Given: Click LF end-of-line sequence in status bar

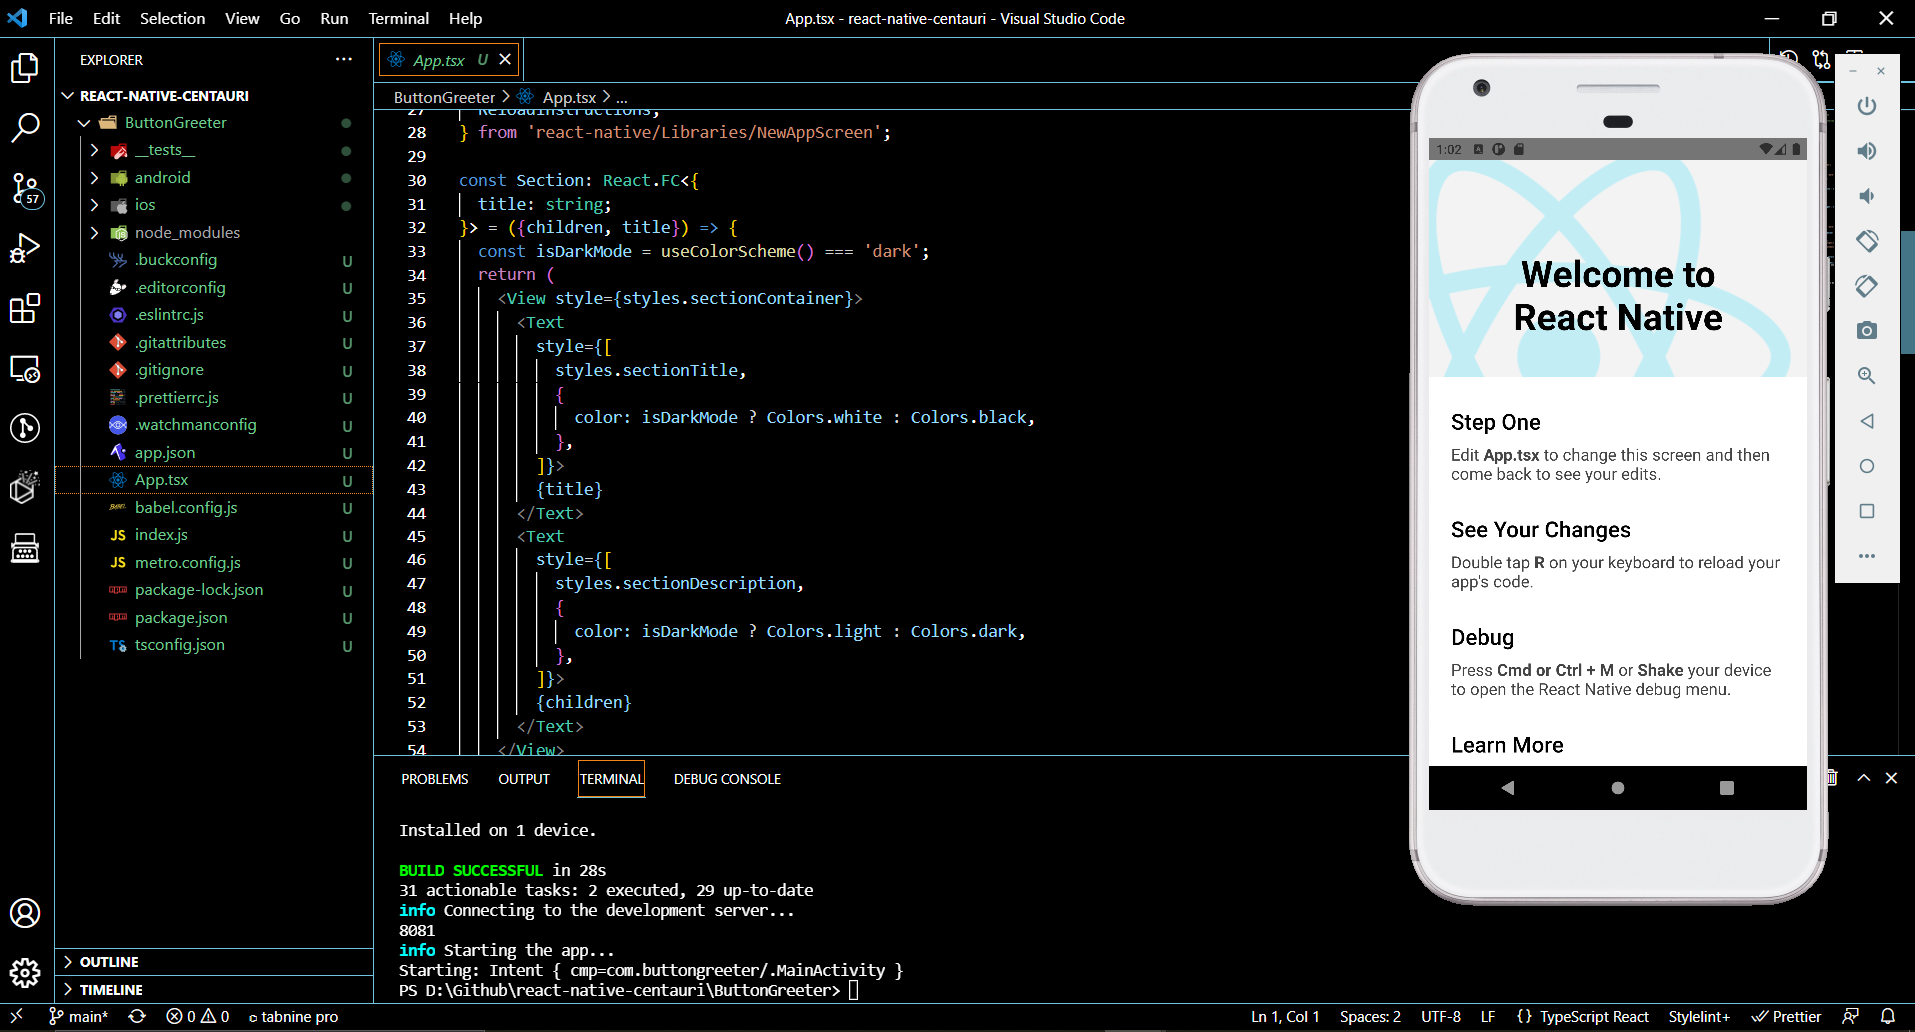Looking at the screenshot, I should [x=1488, y=1016].
